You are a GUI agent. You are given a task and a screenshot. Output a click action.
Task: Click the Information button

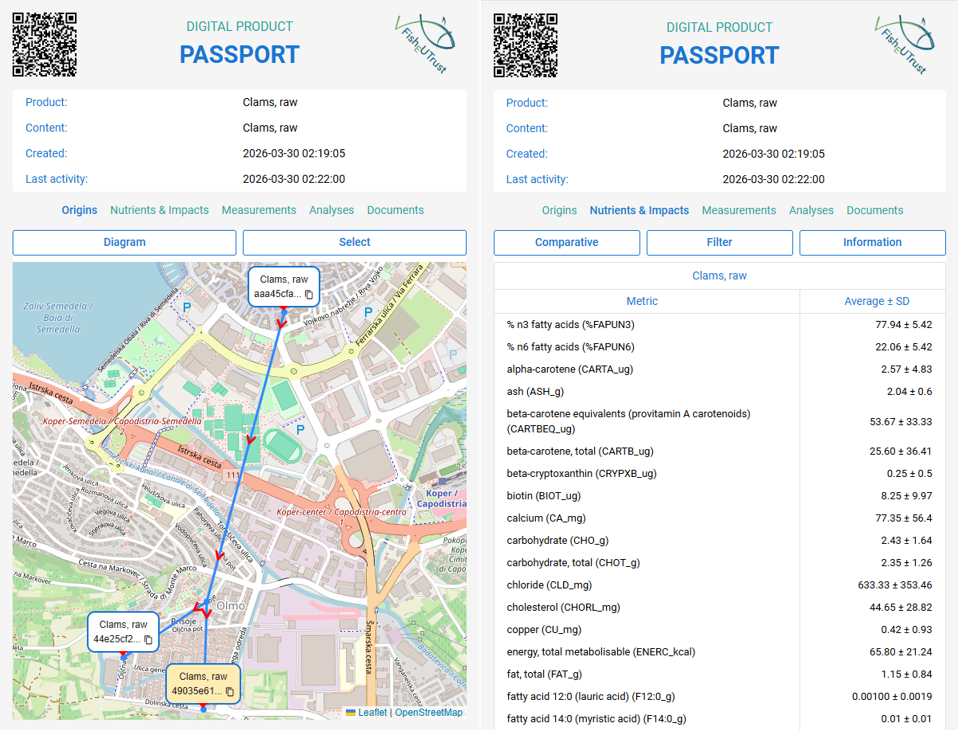(x=872, y=242)
